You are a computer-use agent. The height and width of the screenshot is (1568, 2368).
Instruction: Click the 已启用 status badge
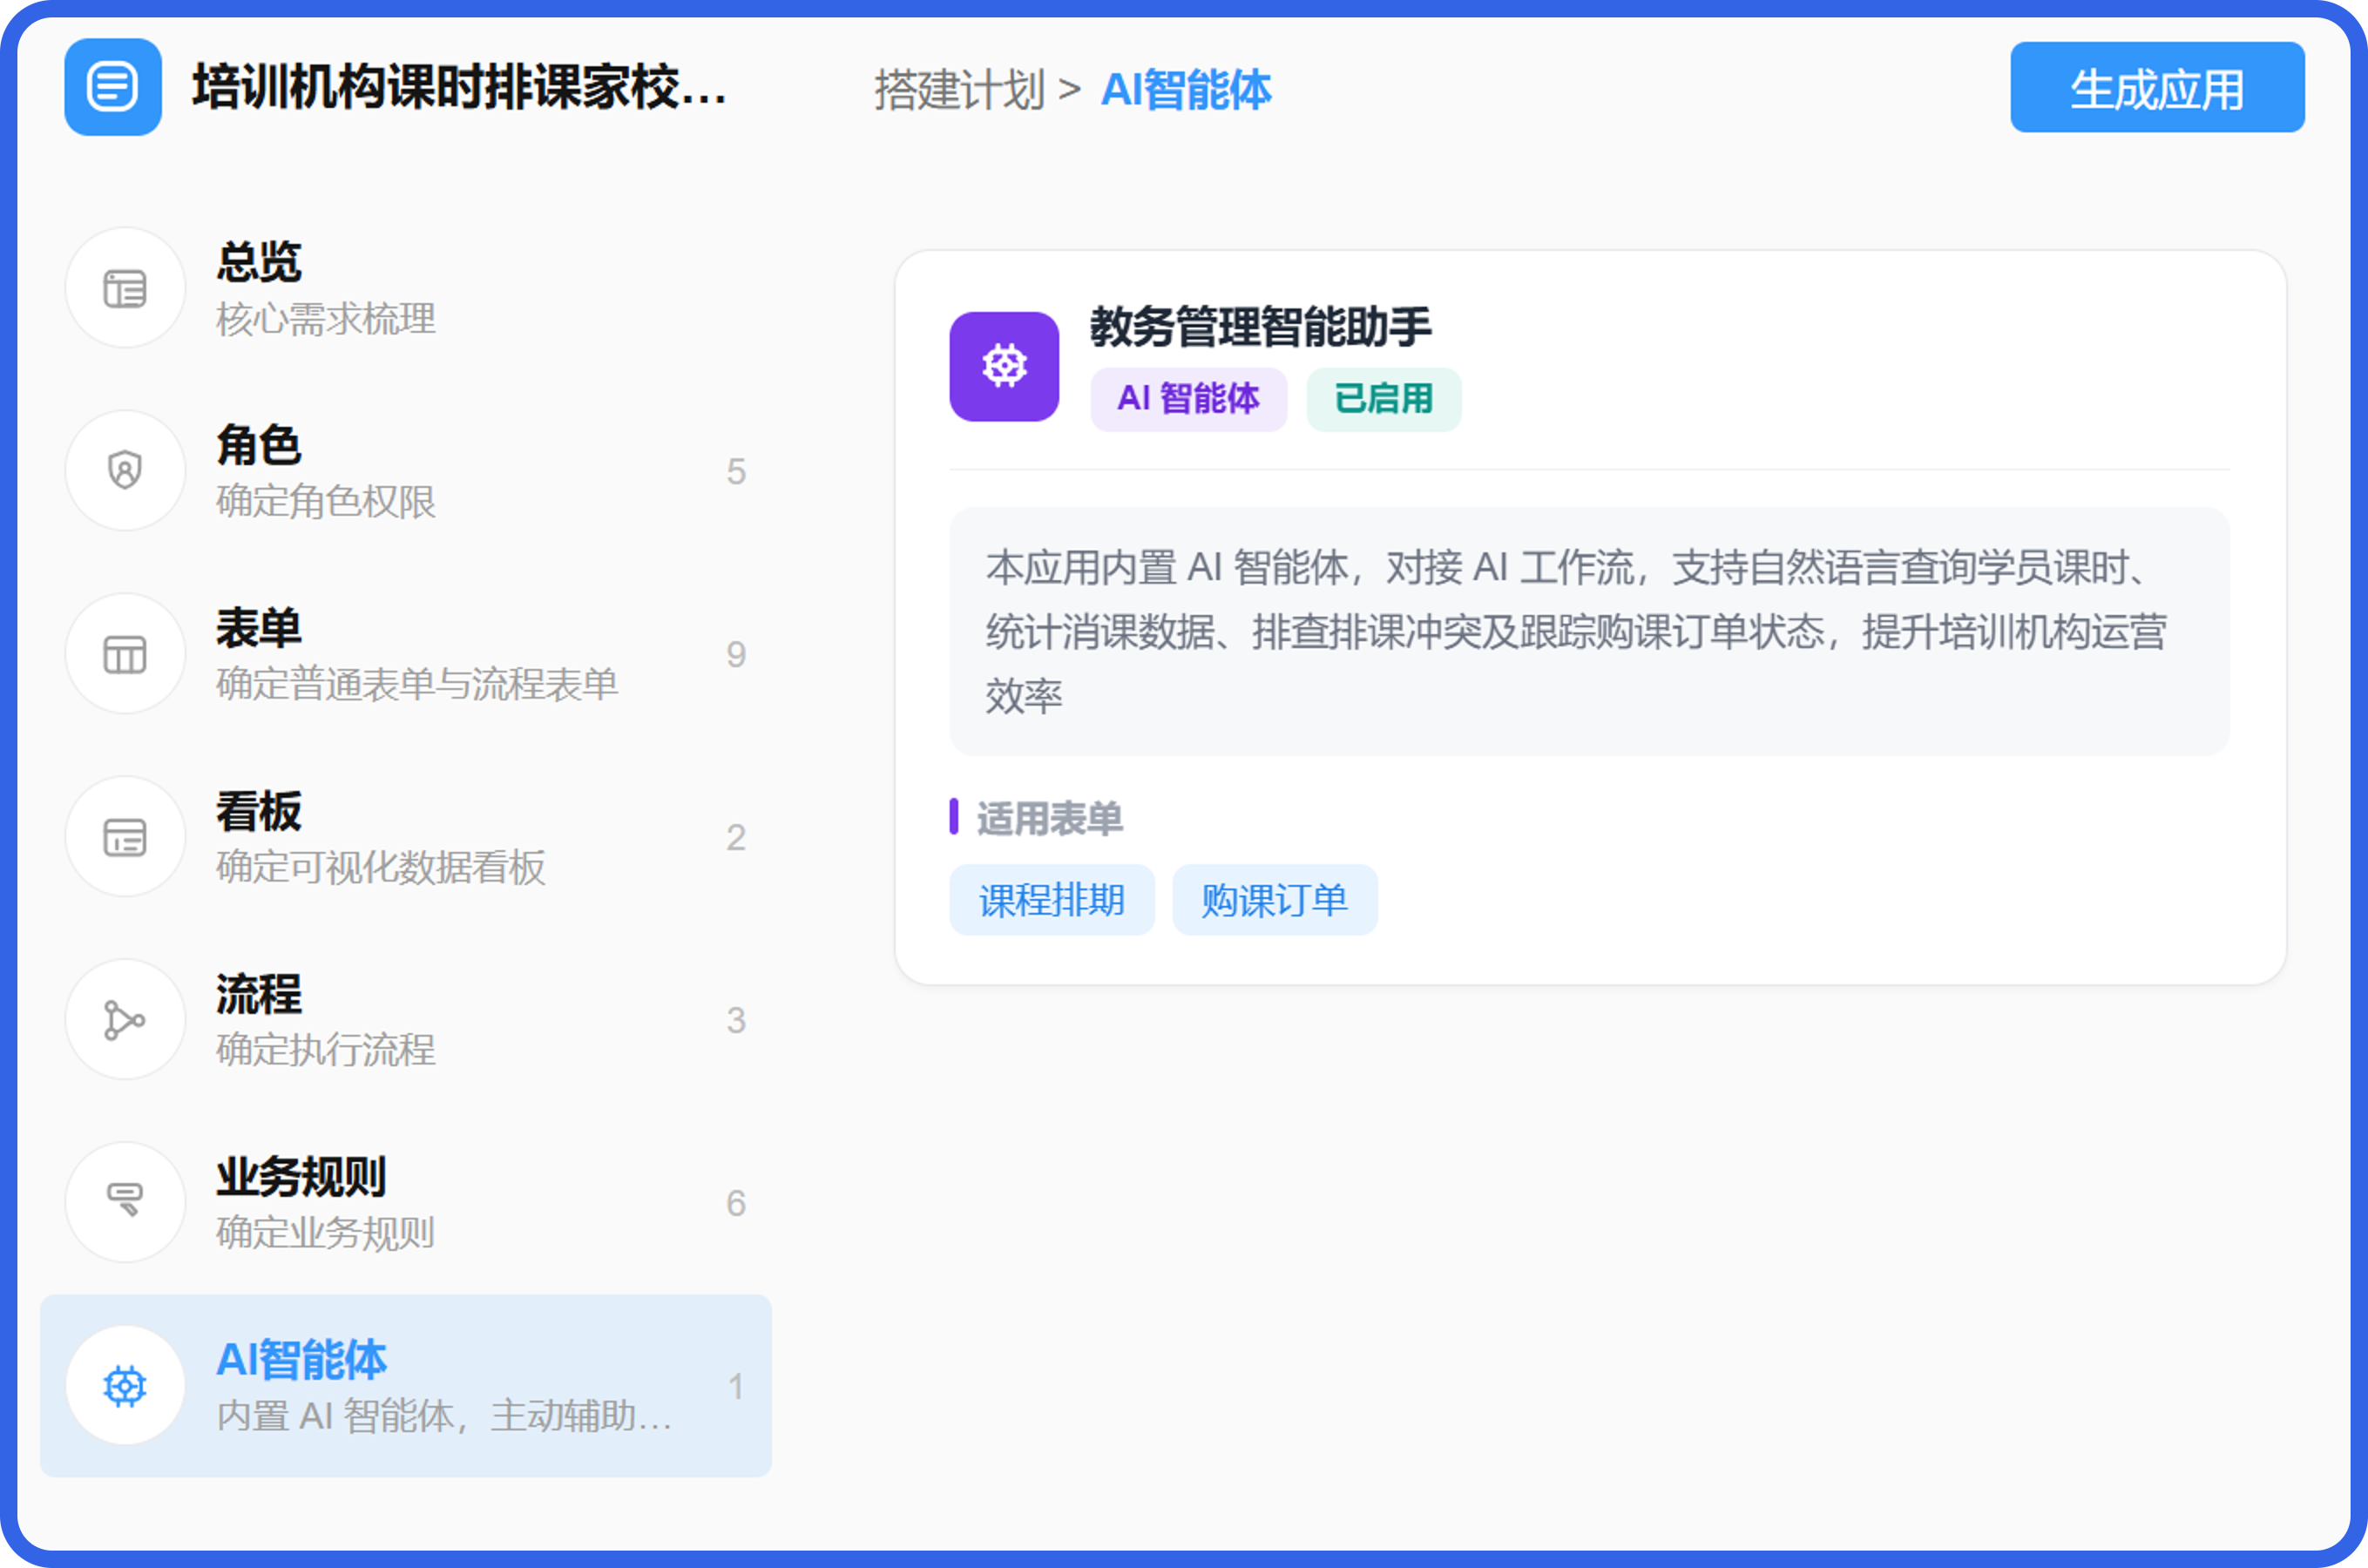coord(1384,399)
